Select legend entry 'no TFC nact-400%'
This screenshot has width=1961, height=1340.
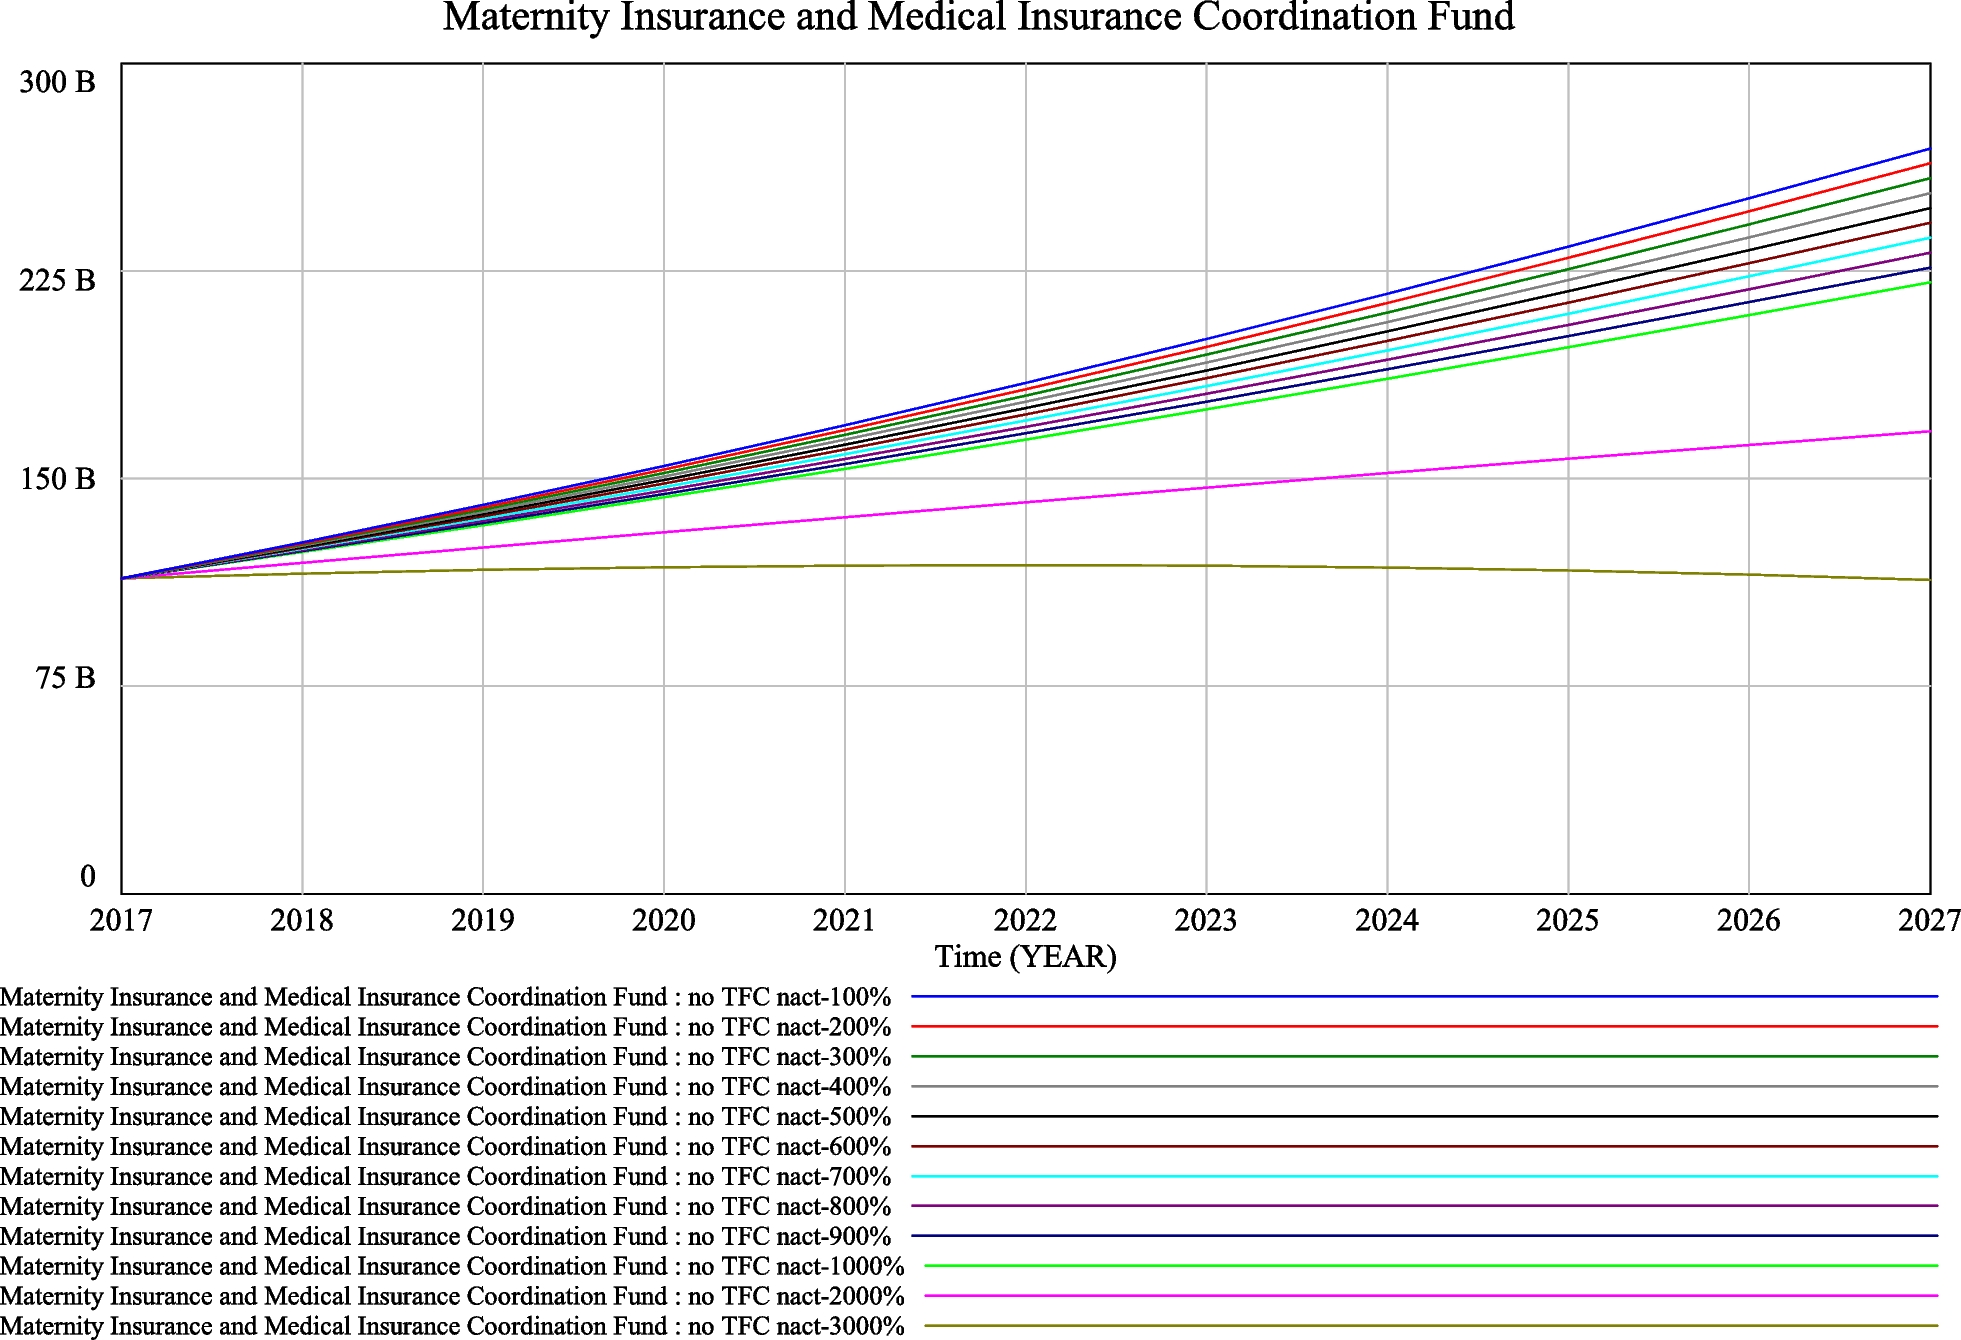click(445, 1087)
